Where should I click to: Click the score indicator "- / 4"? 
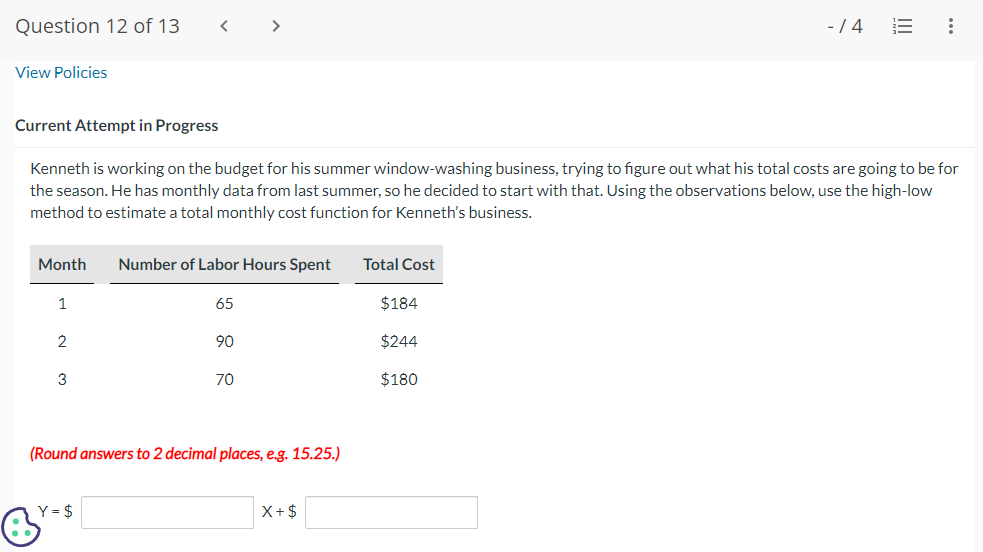846,27
